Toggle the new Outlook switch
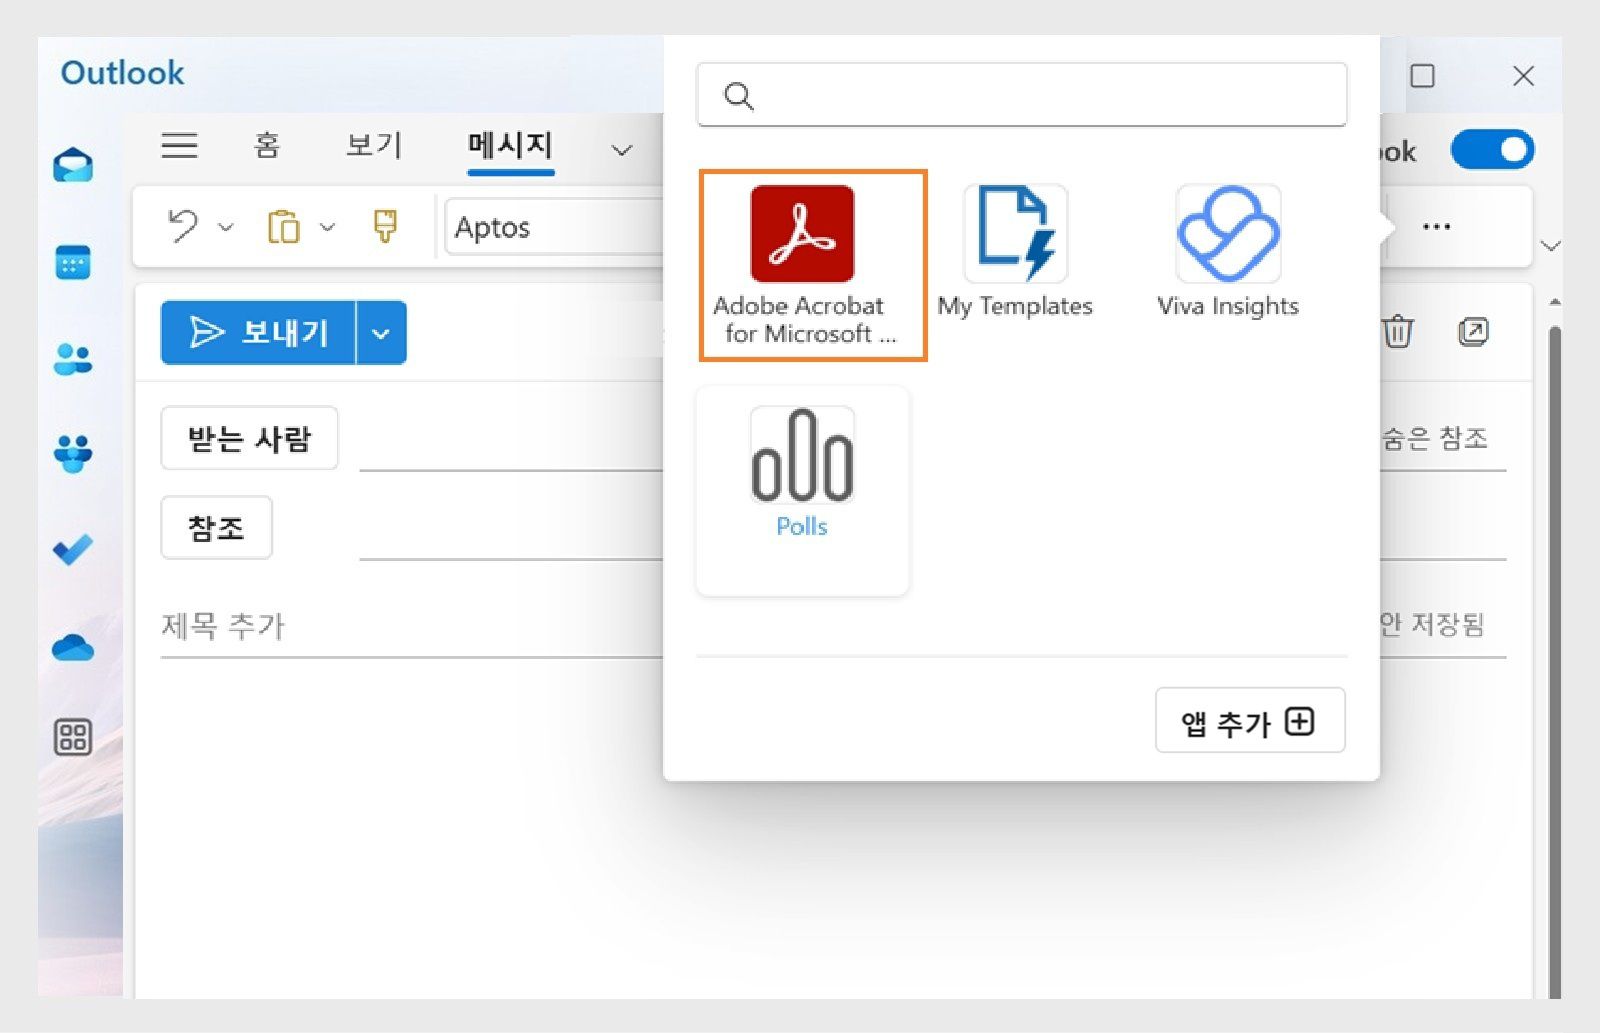The image size is (1600, 1033). [x=1492, y=150]
